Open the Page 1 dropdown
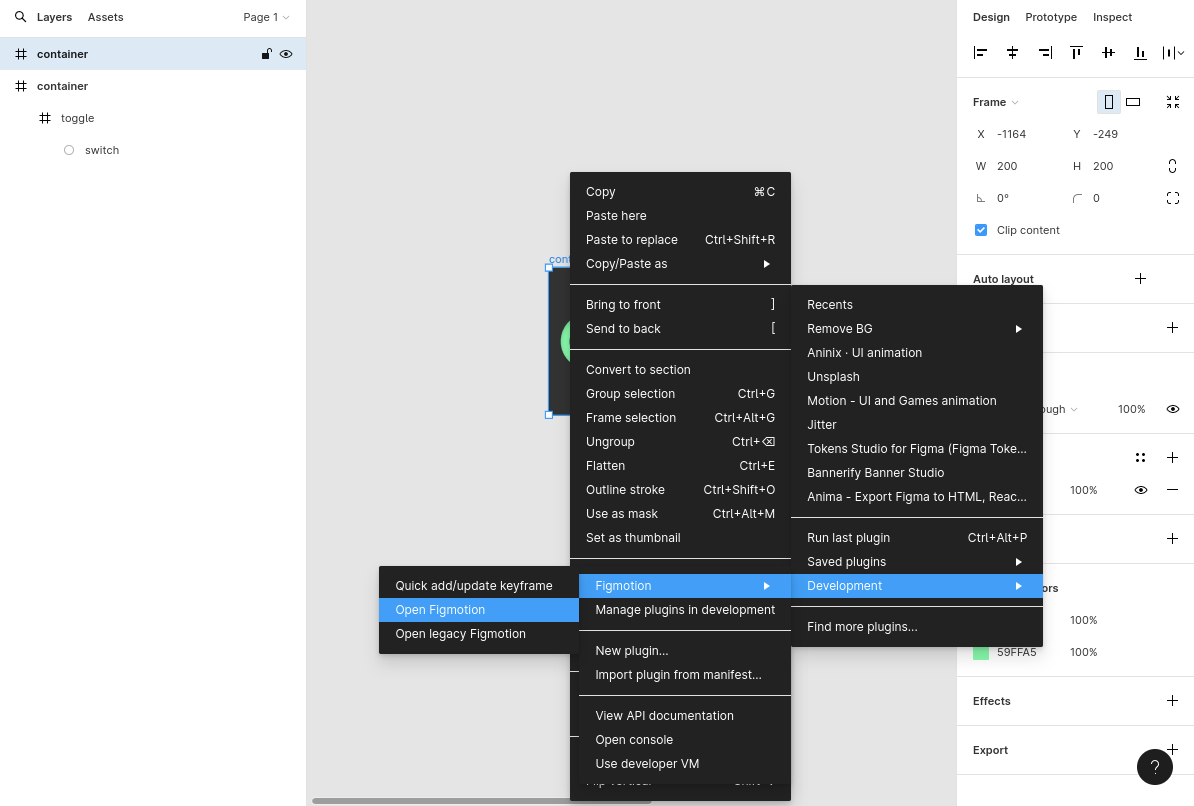 click(x=266, y=17)
